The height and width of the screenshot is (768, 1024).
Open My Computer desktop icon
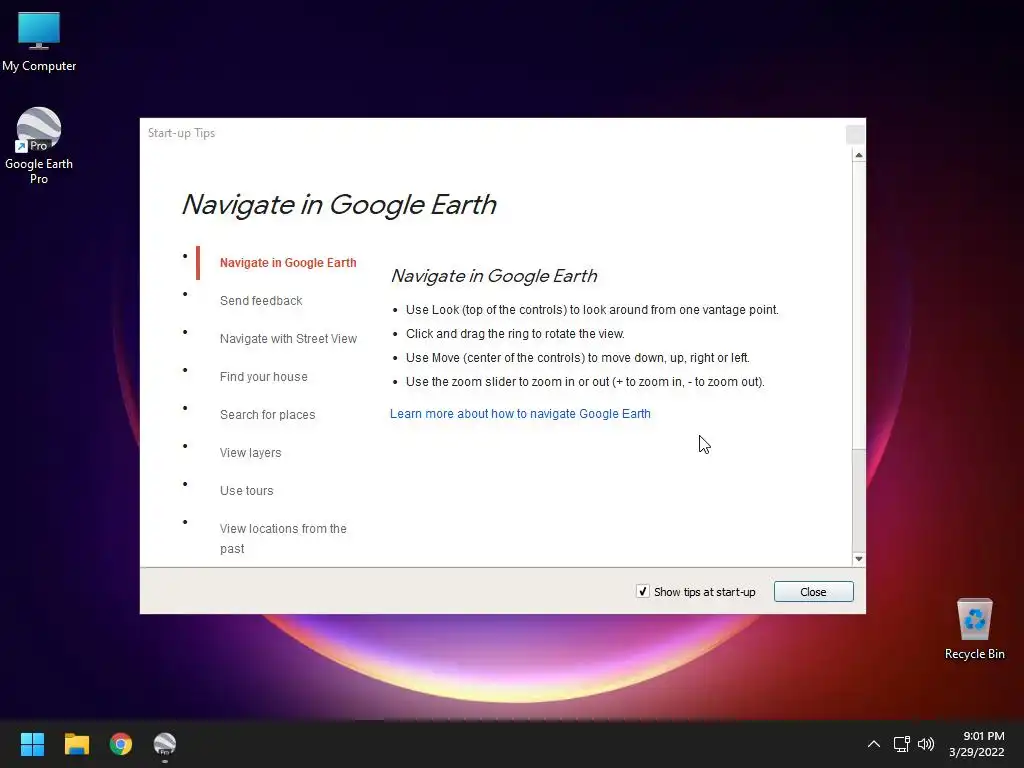[39, 41]
